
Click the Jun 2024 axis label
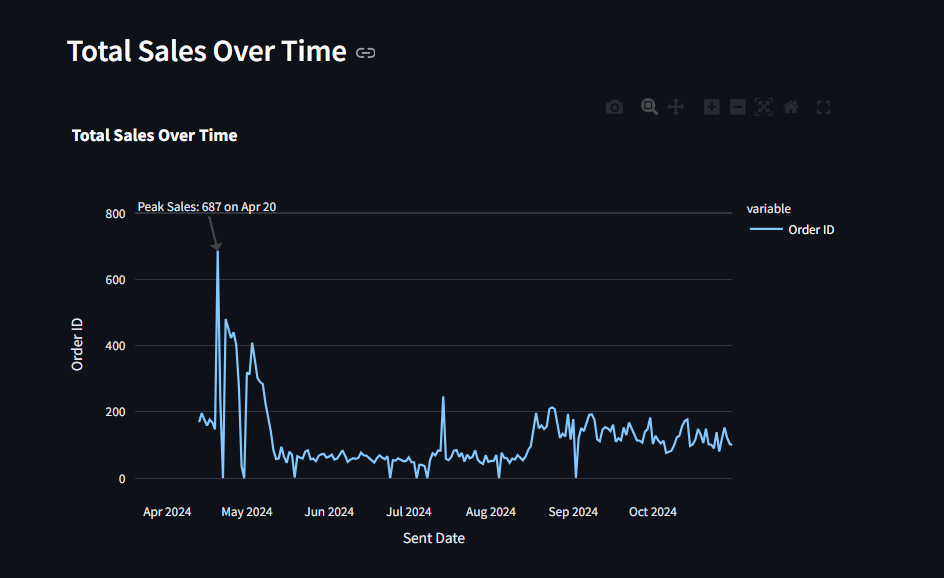coord(329,512)
